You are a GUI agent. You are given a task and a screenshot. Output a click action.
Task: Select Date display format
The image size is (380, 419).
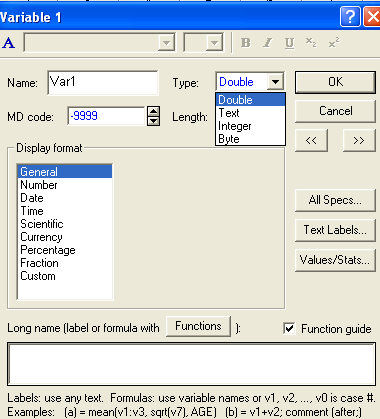(65, 198)
